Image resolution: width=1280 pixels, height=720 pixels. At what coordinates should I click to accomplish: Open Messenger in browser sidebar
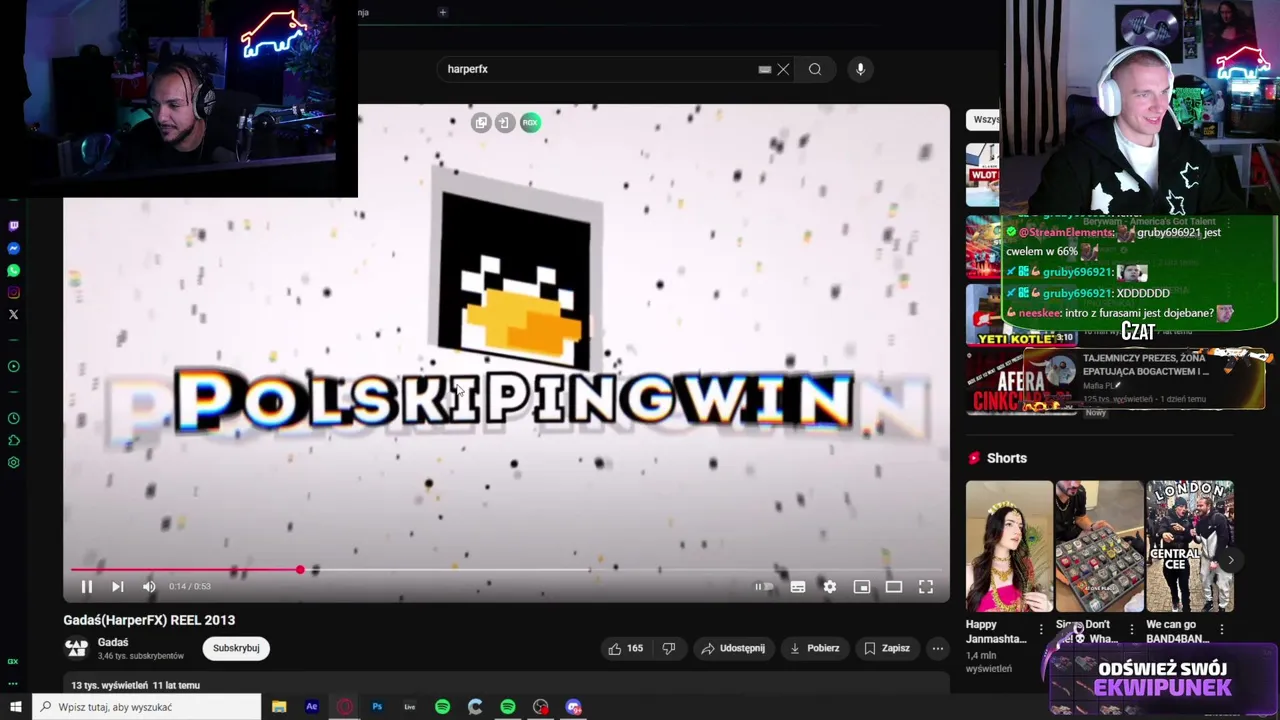click(x=13, y=248)
